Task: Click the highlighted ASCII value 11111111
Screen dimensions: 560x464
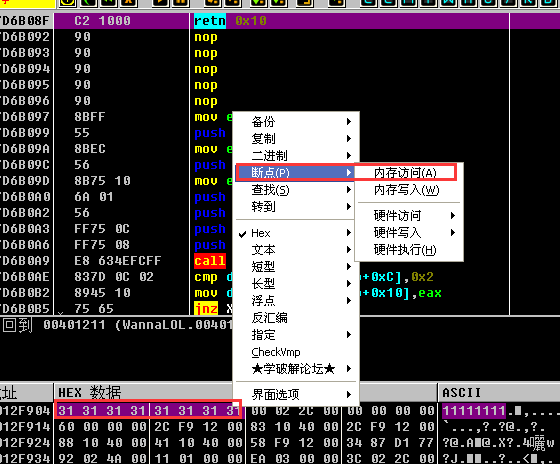Action: point(474,411)
